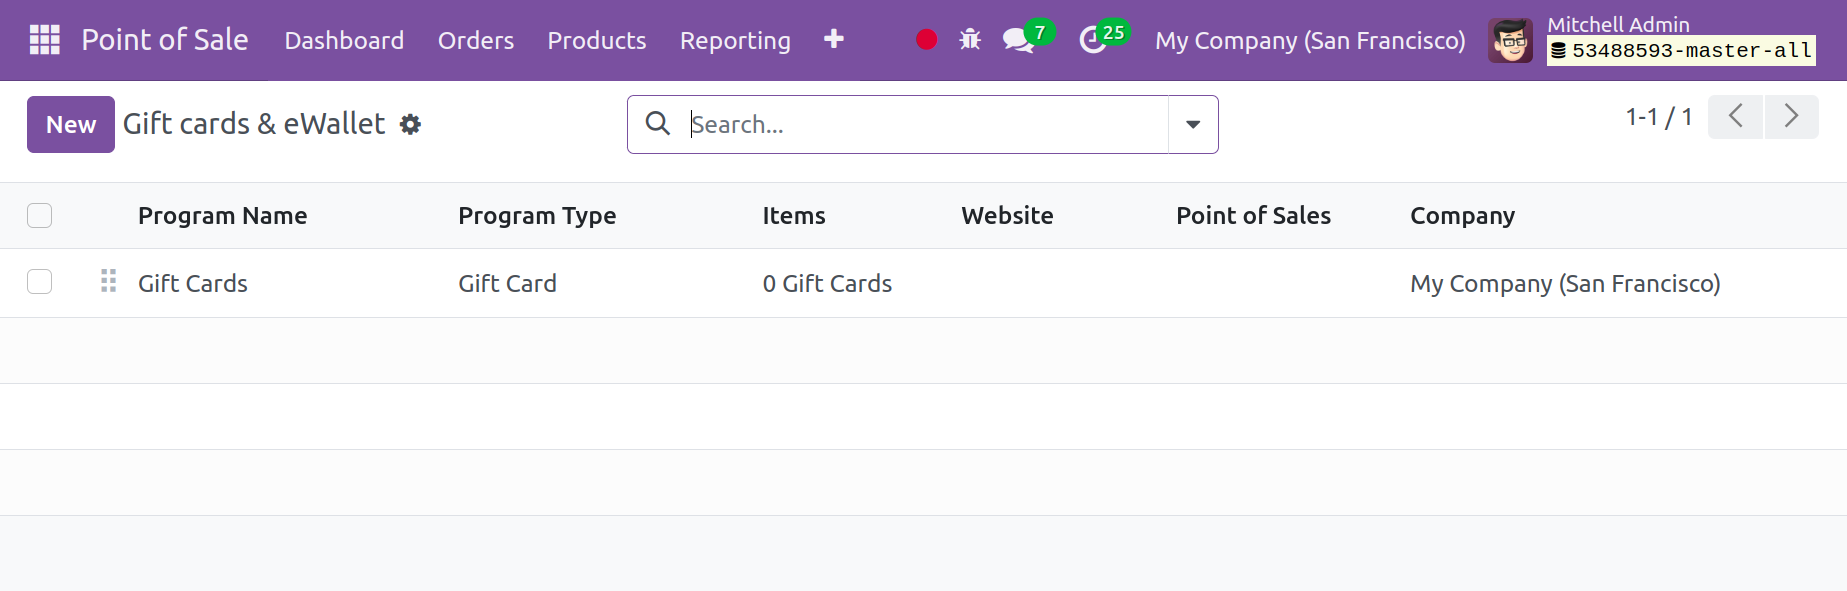Open the activities clock icon
Screen dimensions: 1847x591
[1093, 40]
